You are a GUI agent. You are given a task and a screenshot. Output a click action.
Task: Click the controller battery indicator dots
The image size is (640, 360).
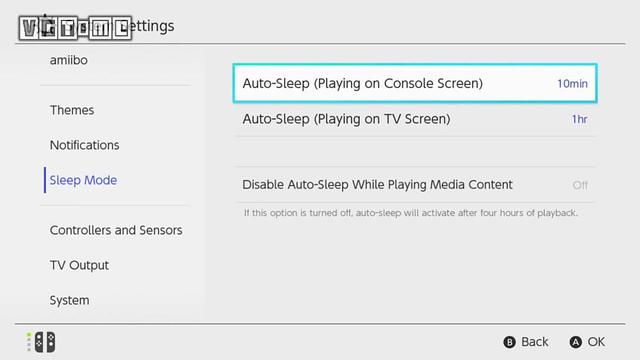click(29, 342)
